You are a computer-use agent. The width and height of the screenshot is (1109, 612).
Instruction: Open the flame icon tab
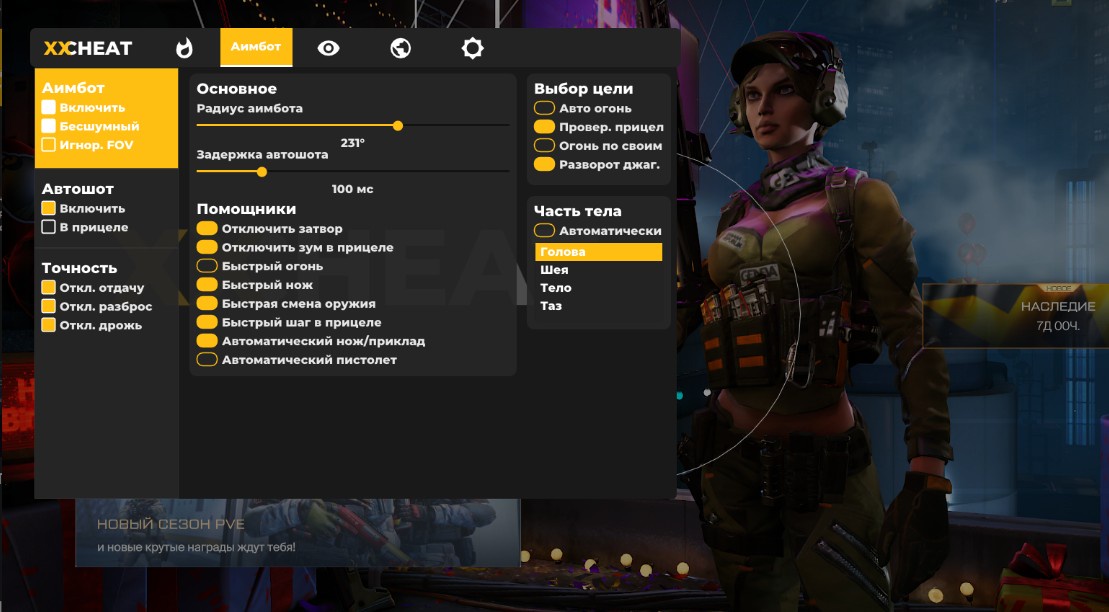click(185, 48)
